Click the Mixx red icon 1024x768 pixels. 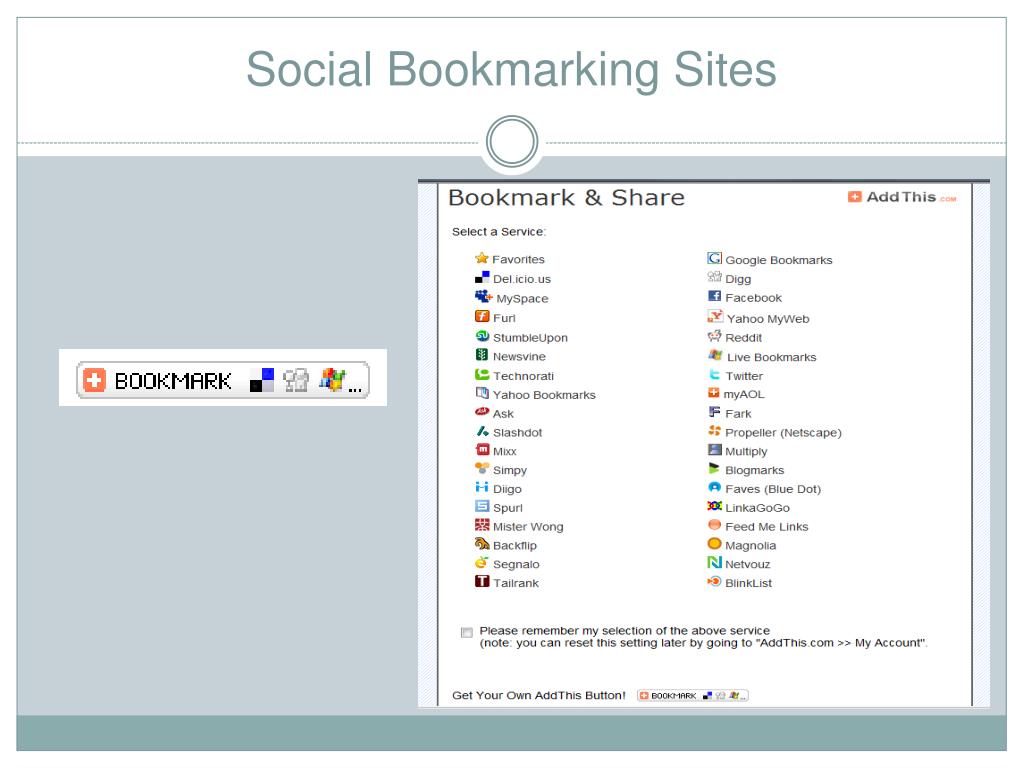click(482, 449)
